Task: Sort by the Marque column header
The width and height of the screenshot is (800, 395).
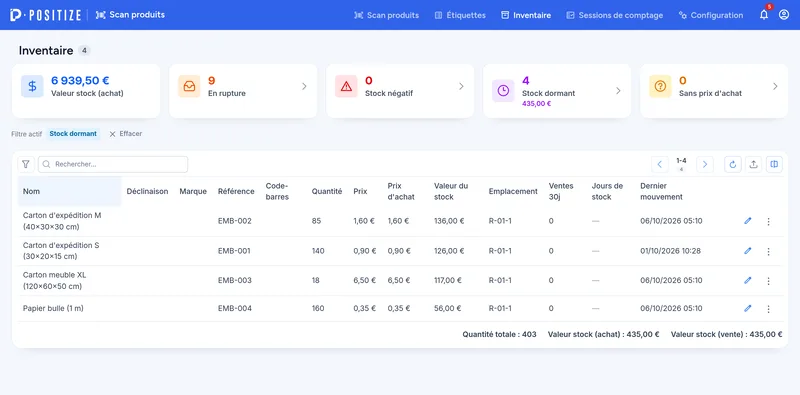Action: tap(193, 191)
